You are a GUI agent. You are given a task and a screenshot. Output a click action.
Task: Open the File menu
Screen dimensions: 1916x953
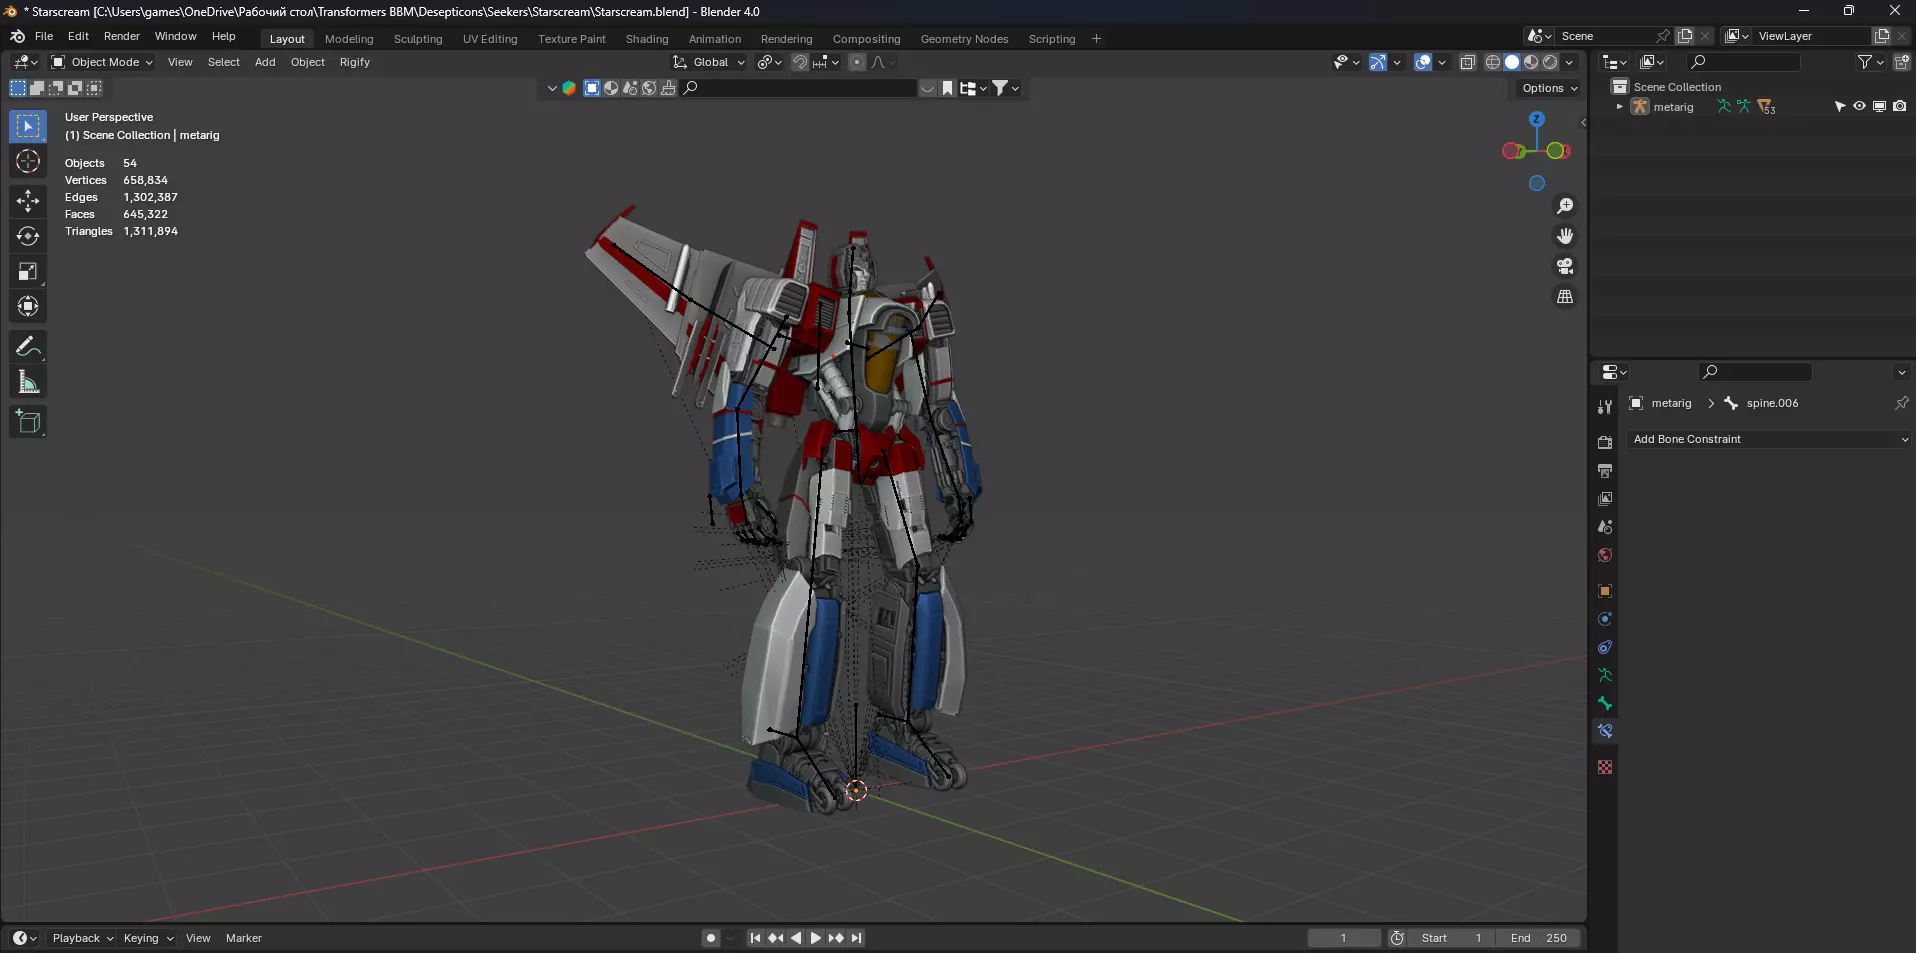click(44, 36)
